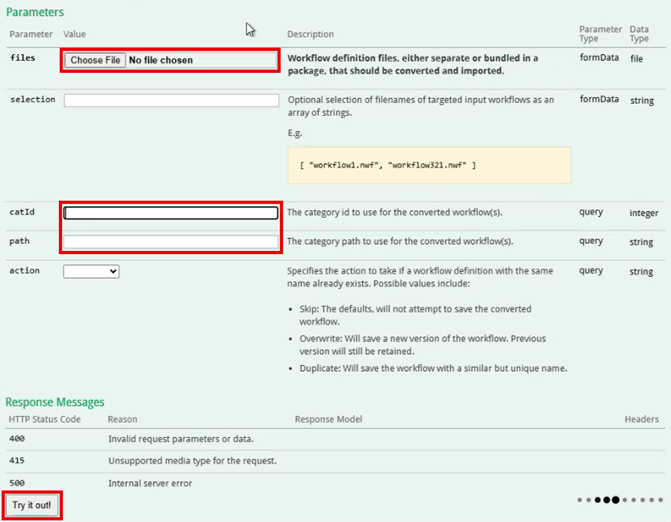
Task: Click the Parameters section heading
Action: [x=35, y=12]
